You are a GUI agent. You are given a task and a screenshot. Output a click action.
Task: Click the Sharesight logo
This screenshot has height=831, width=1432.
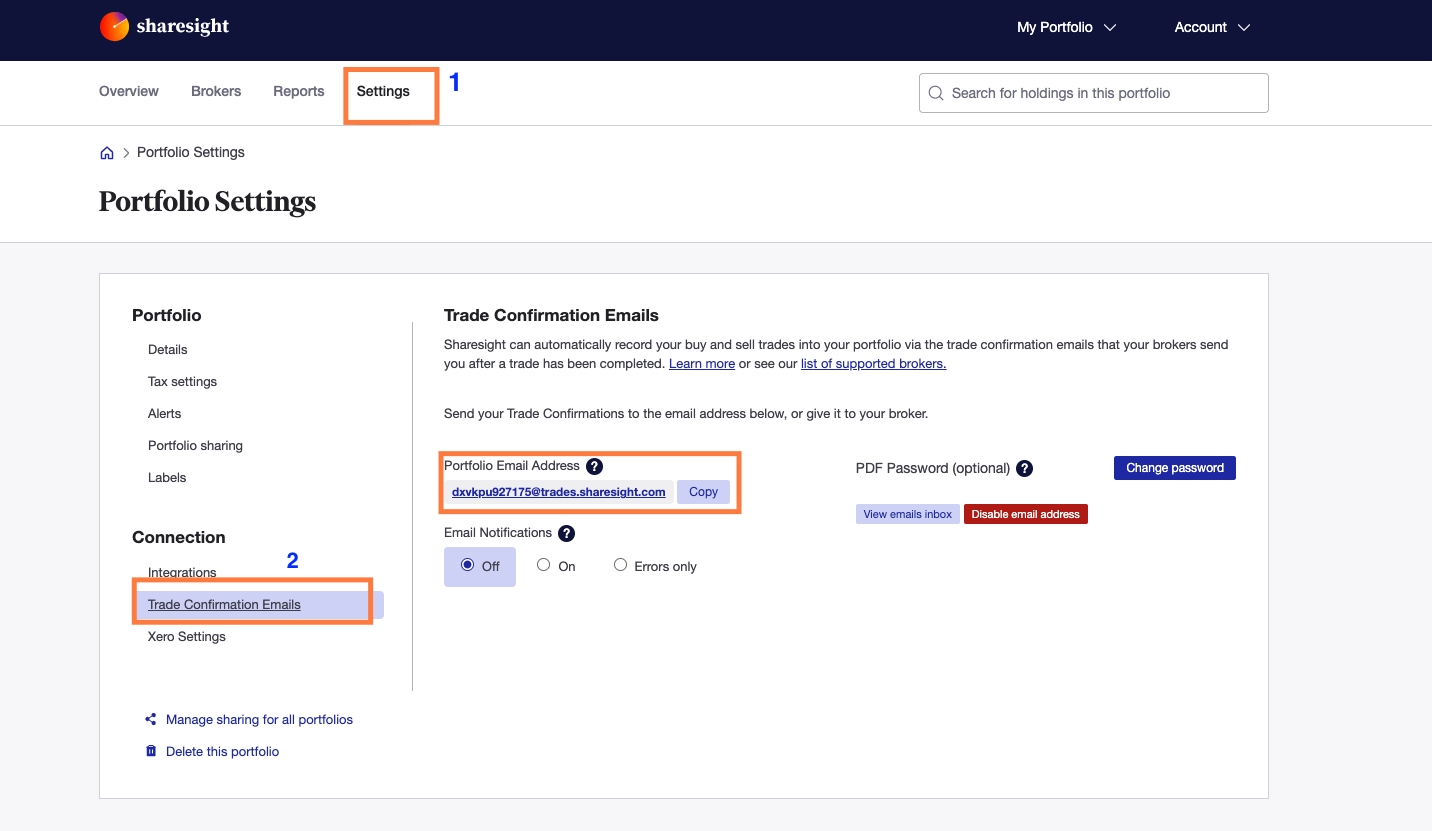click(x=165, y=27)
